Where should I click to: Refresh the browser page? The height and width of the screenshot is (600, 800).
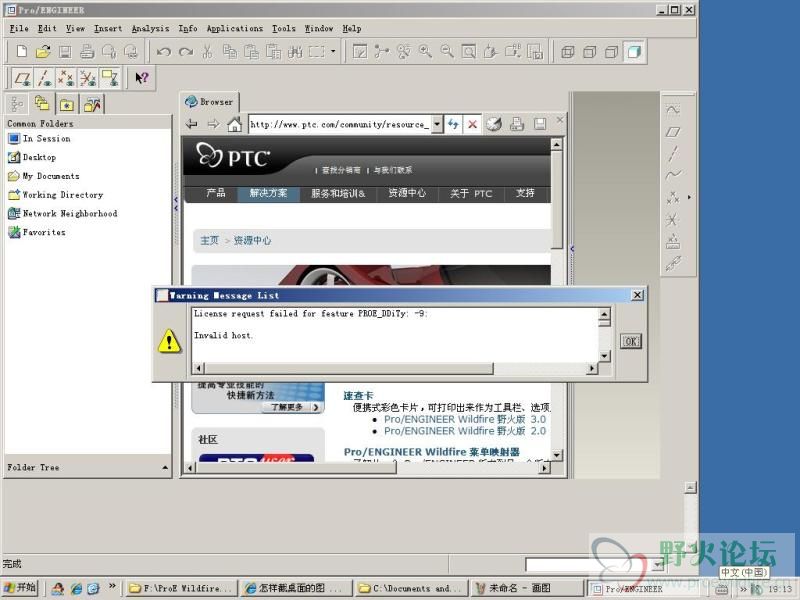coord(453,124)
